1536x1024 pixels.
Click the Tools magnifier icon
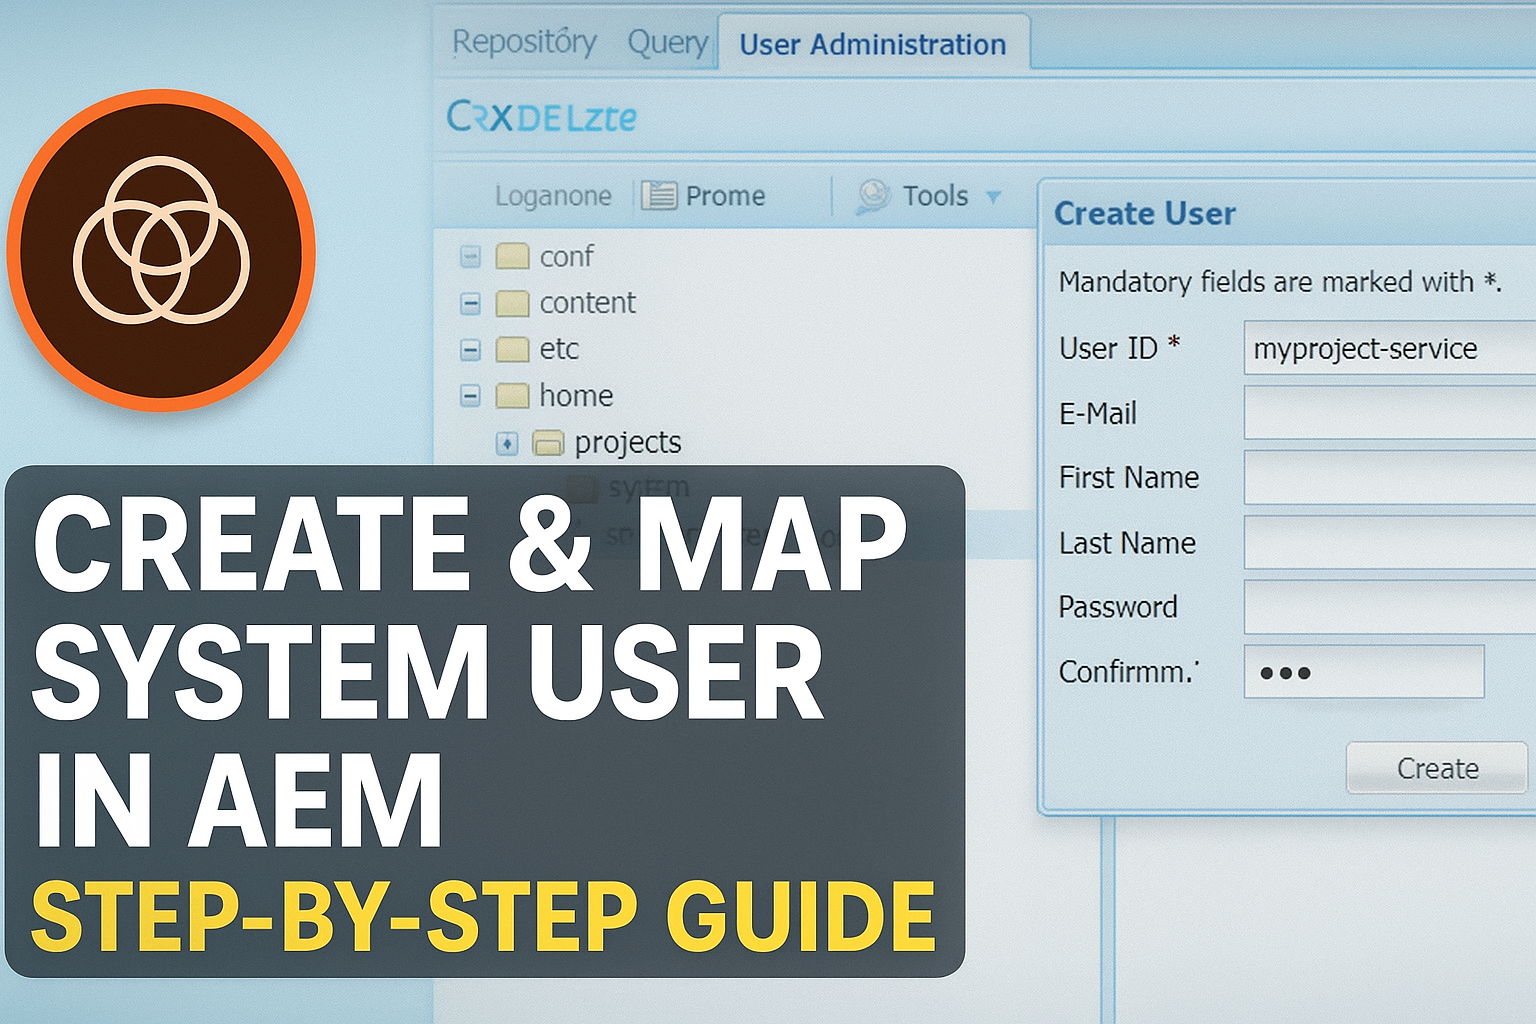(873, 195)
